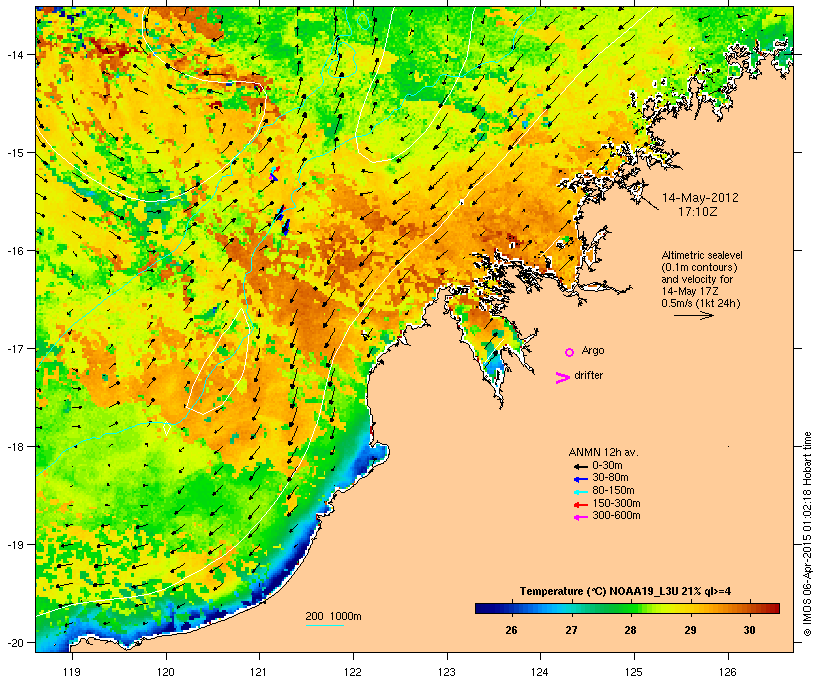Select the cyan 80-150m arrow in legend
This screenshot has height=680, width=820.
point(580,492)
